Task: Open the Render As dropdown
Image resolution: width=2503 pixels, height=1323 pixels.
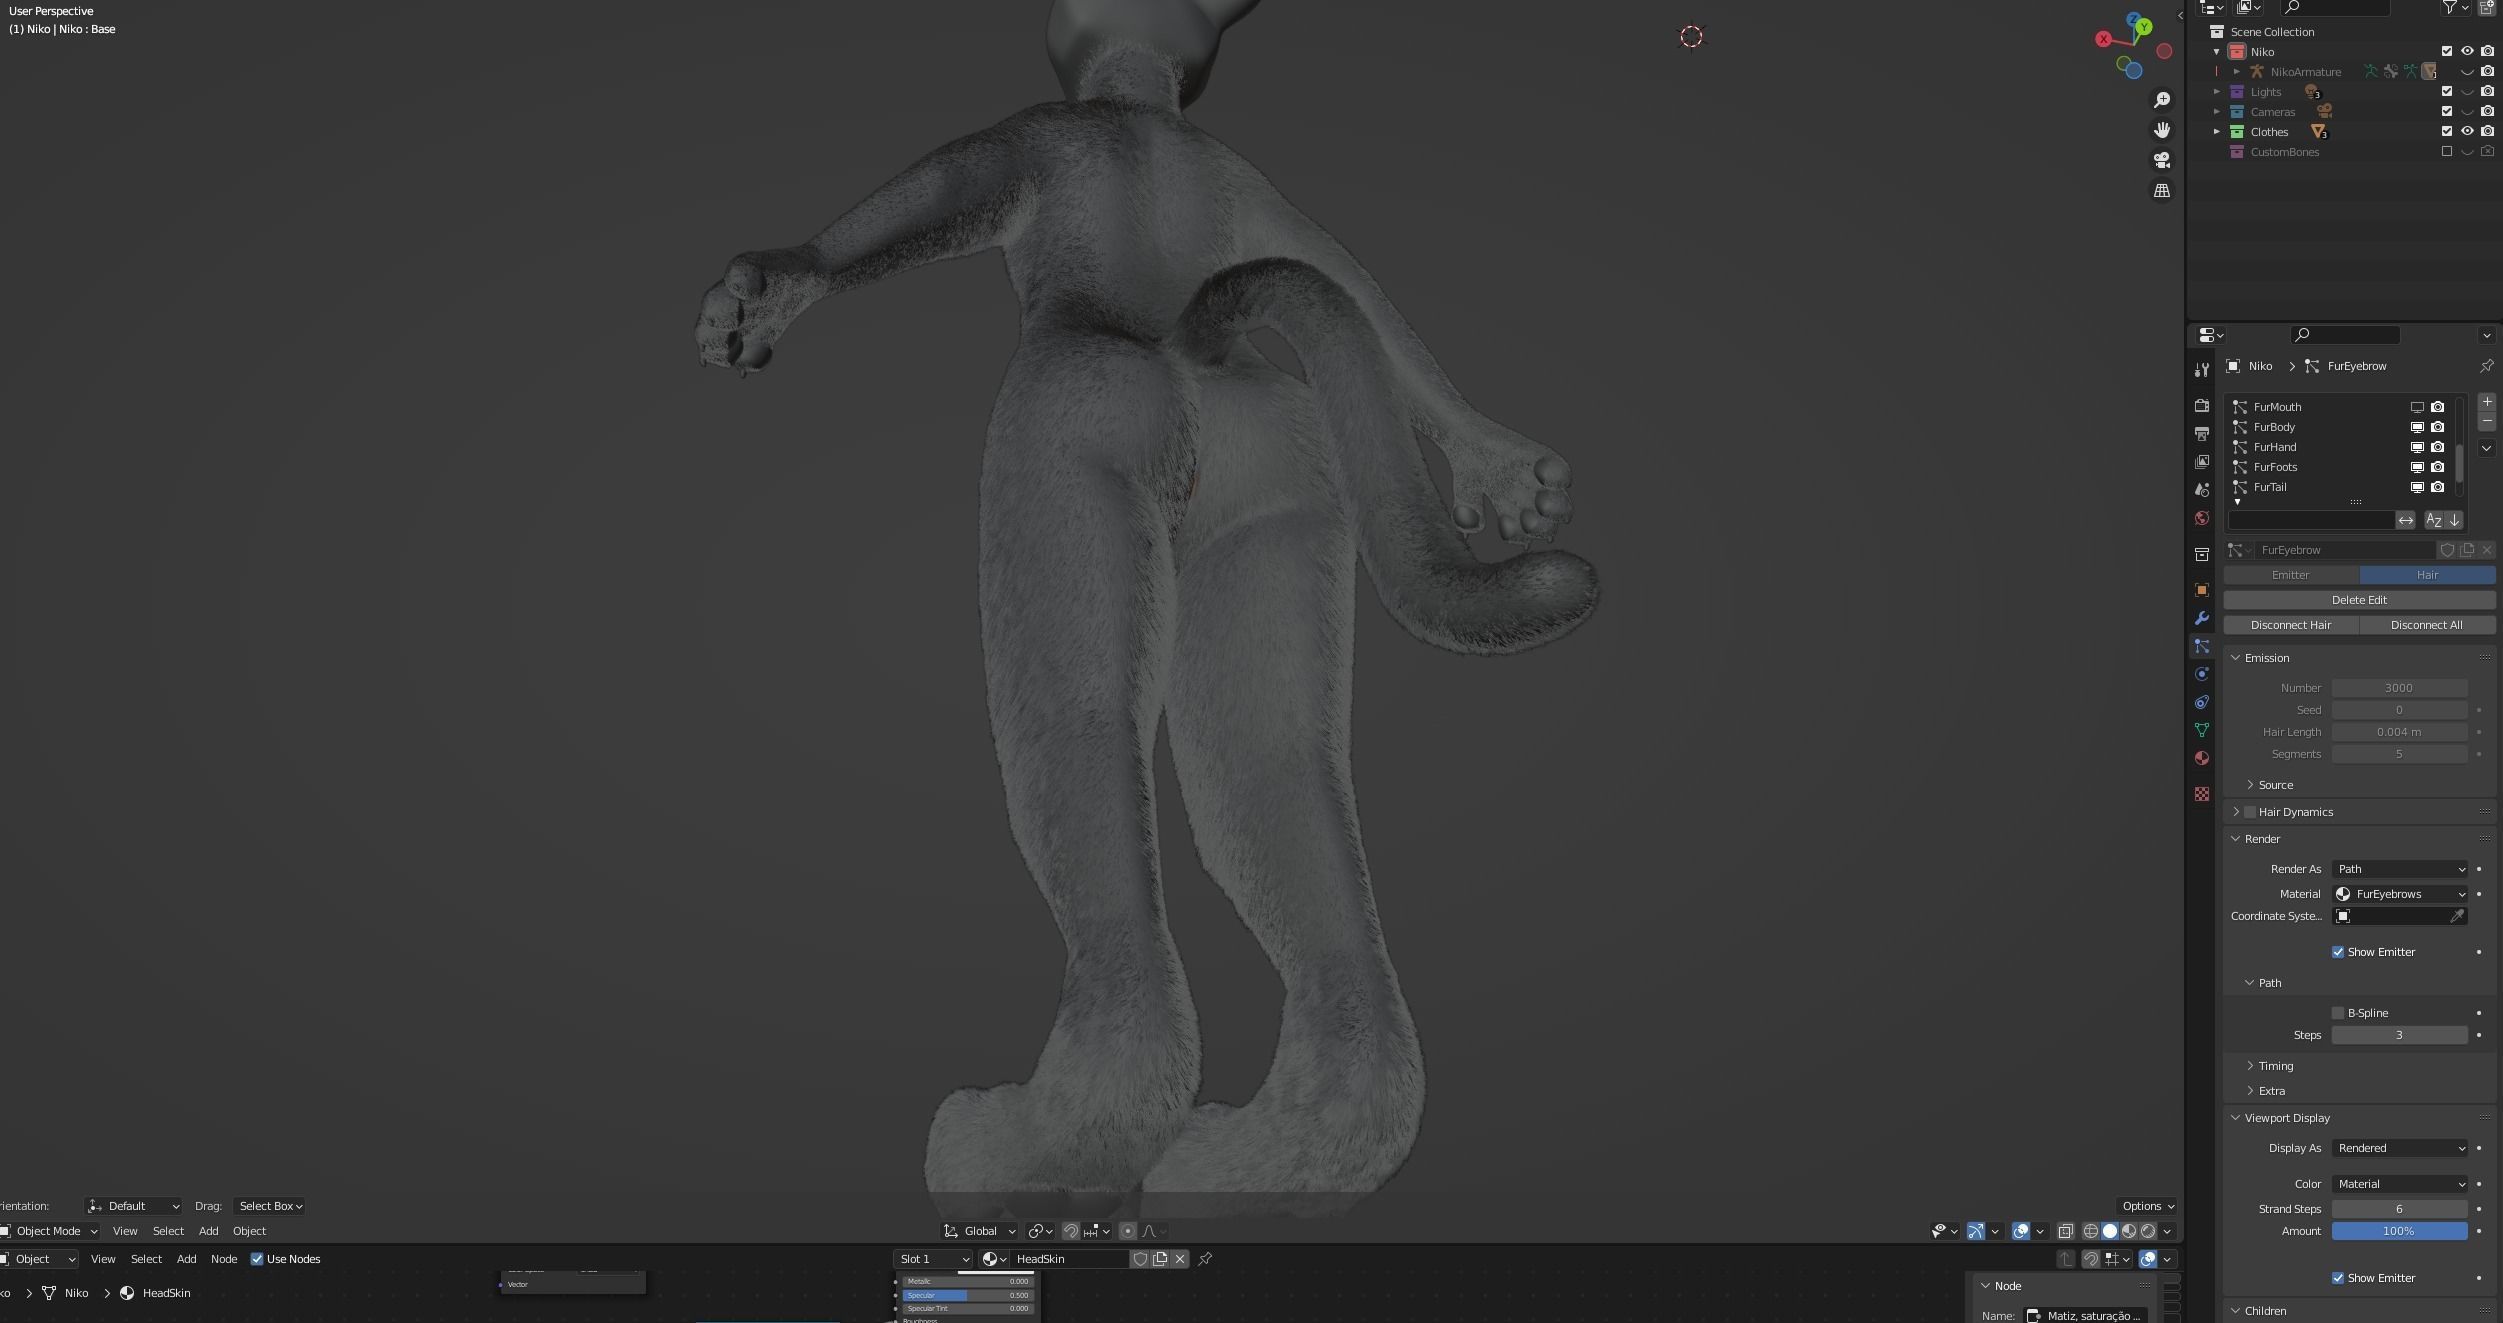Action: click(x=2399, y=869)
